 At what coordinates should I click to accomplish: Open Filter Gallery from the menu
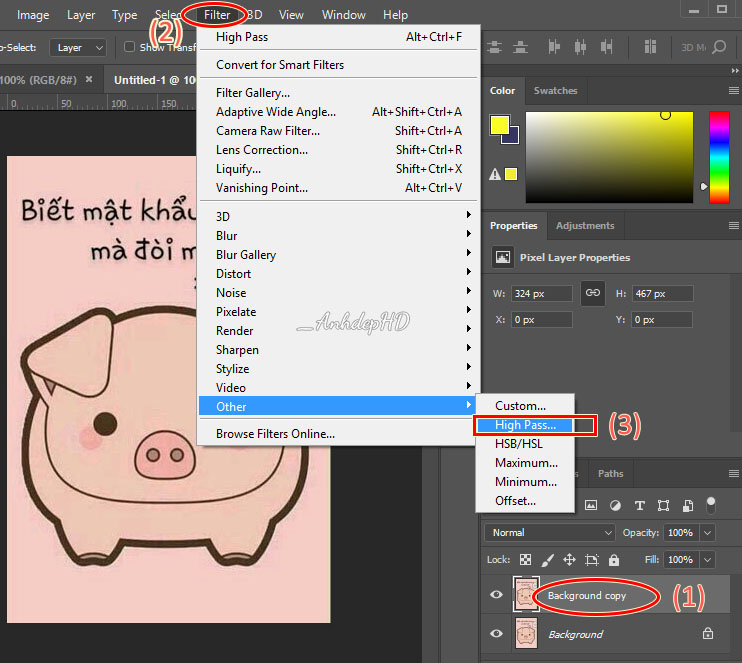click(x=339, y=93)
